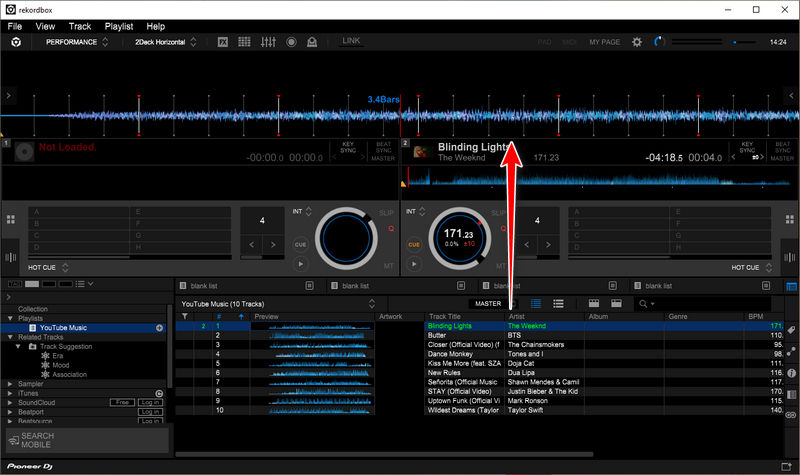The image size is (800, 475).
Task: Open deck 1 pad mode grid icon
Action: pyautogui.click(x=11, y=219)
